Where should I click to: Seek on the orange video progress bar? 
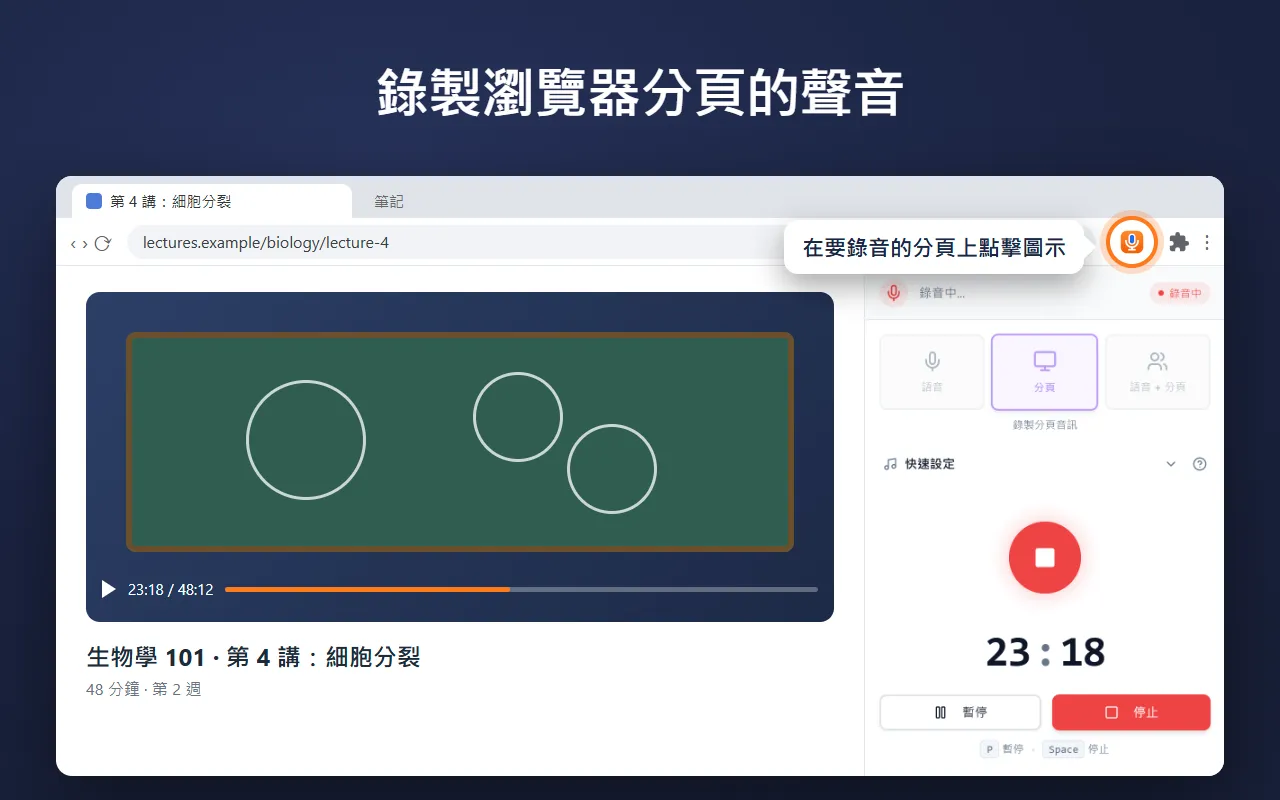(521, 589)
